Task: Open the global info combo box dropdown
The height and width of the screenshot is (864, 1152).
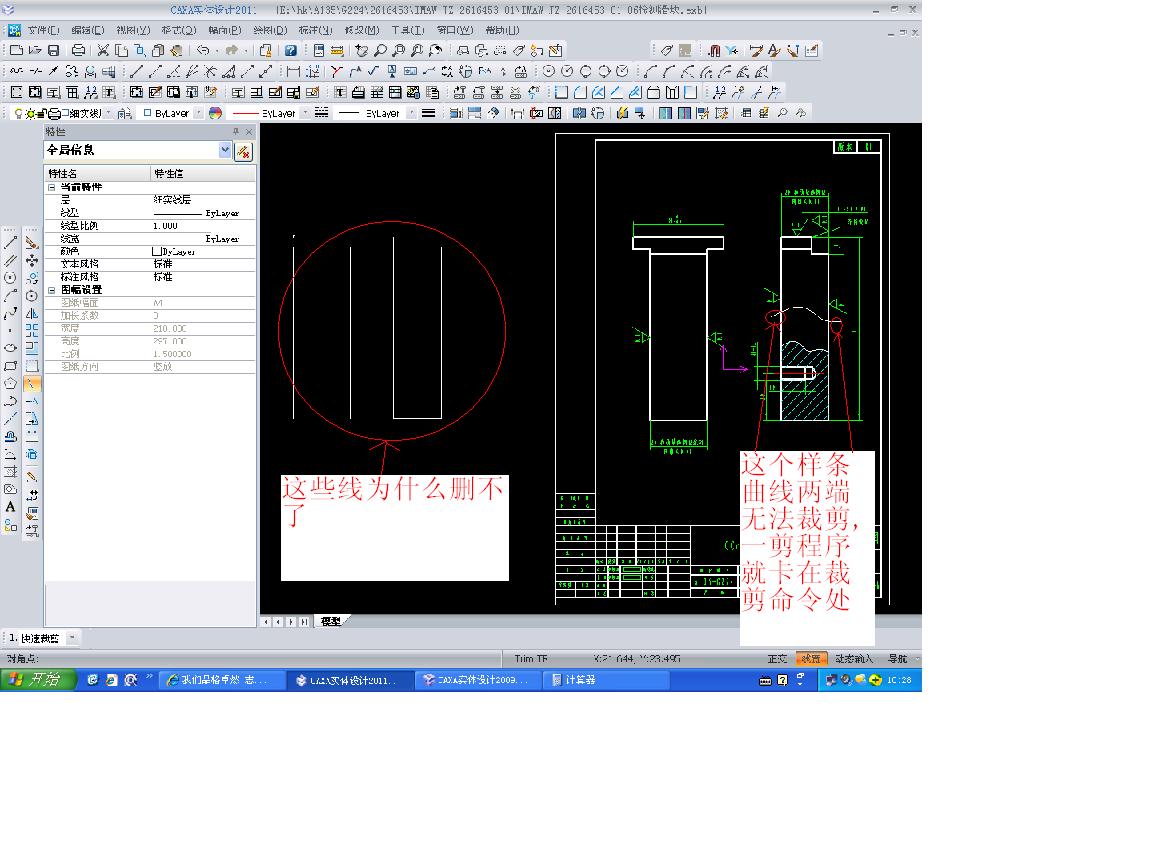Action: (225, 150)
